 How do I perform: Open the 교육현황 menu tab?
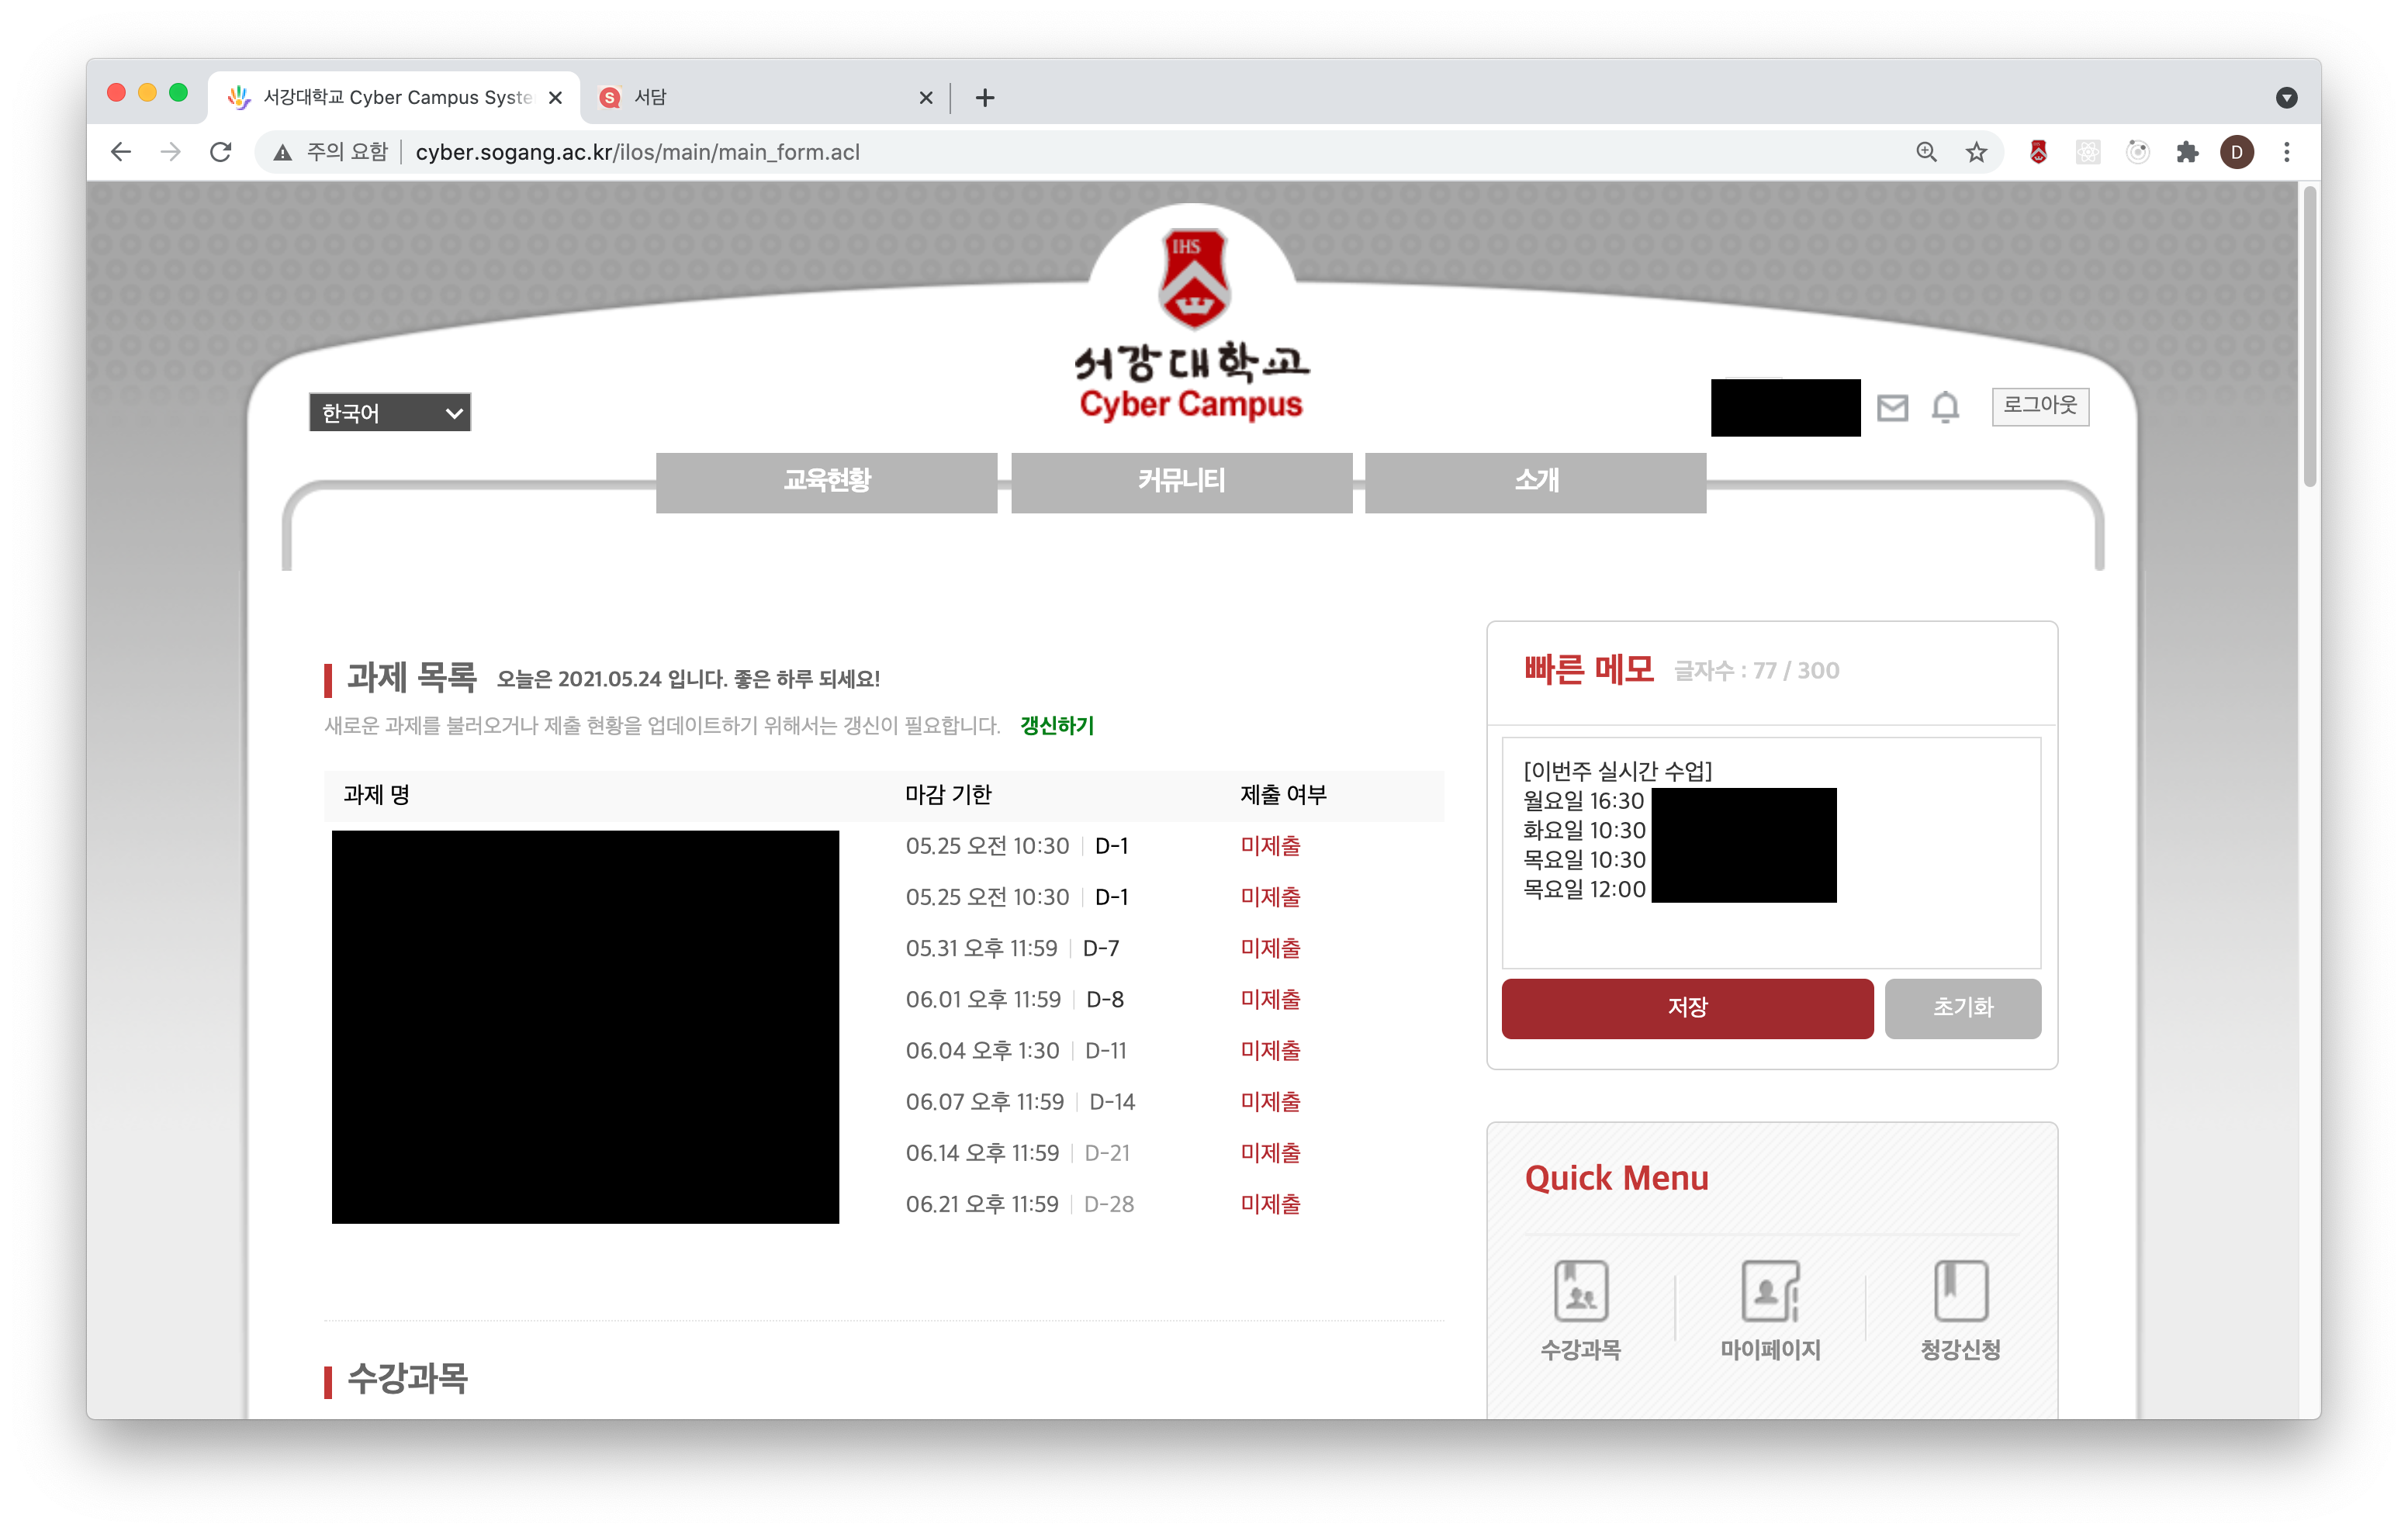826,482
